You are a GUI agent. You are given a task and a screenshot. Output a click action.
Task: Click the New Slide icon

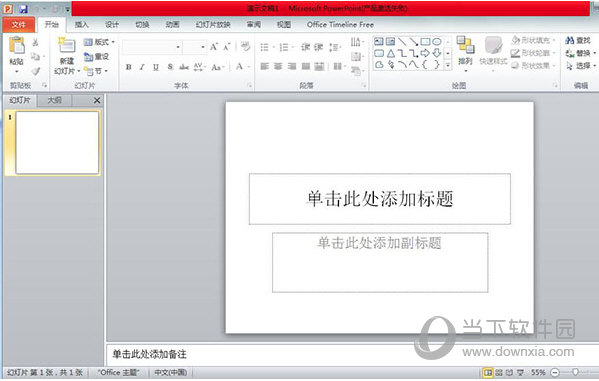[66, 45]
